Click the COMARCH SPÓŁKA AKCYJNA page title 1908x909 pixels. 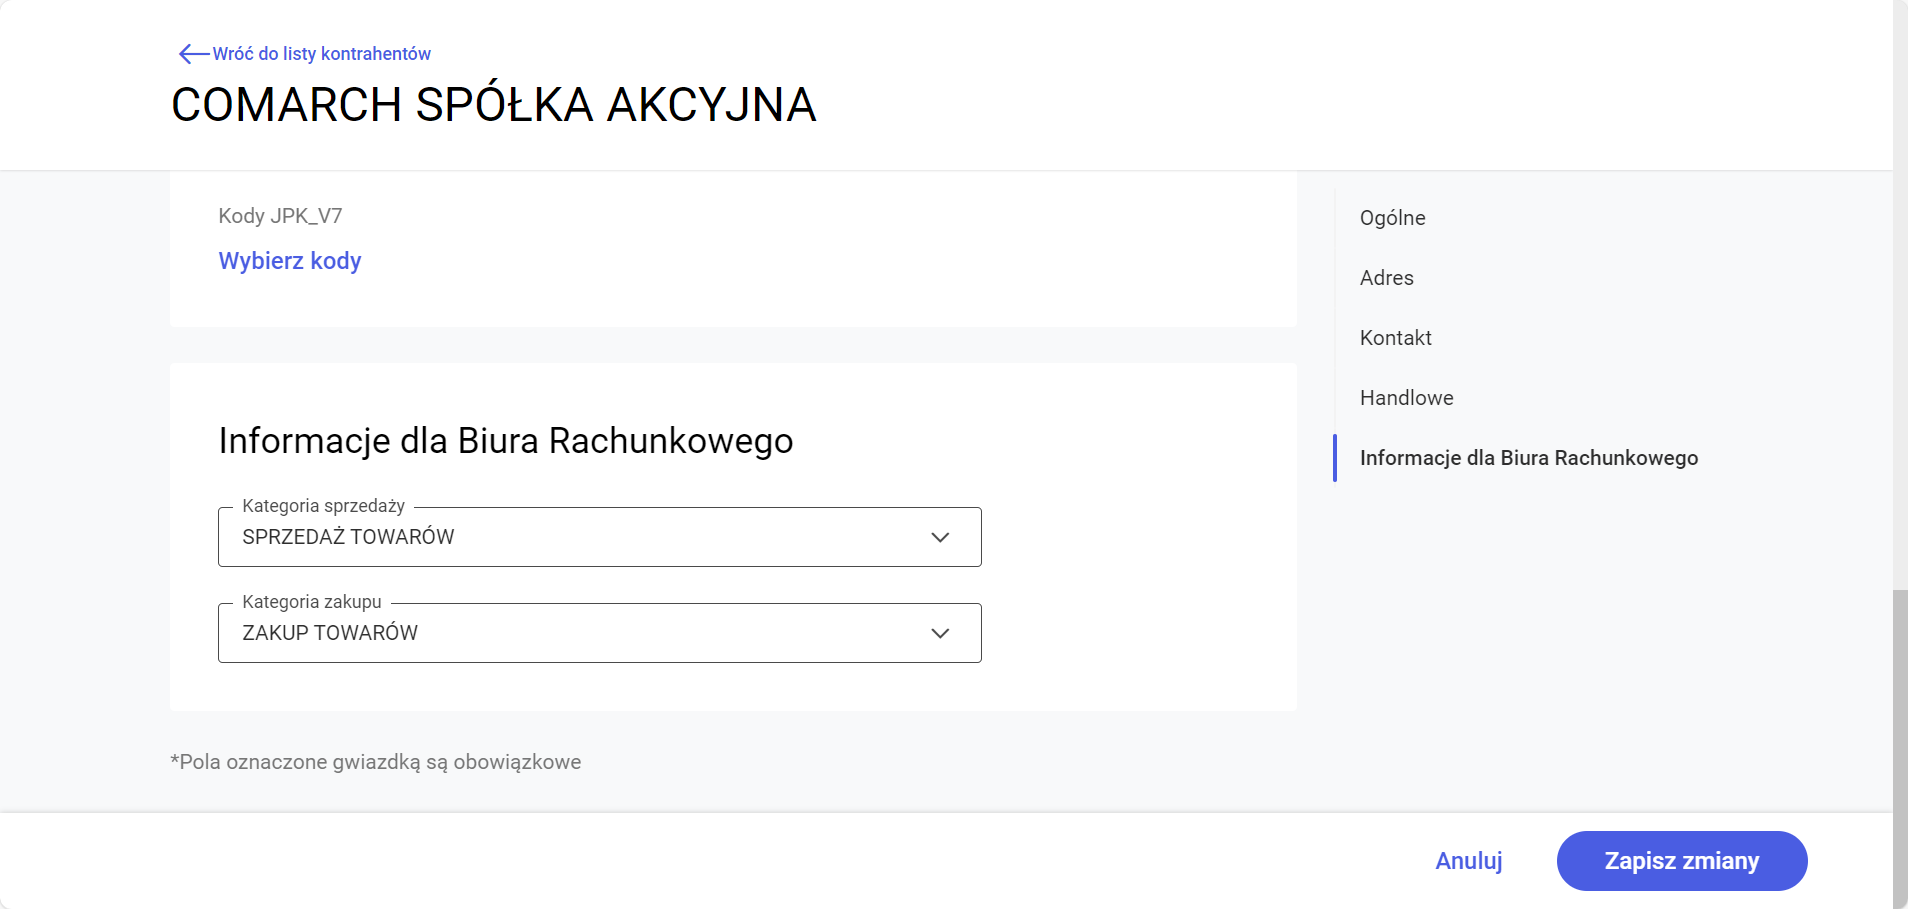tap(494, 105)
